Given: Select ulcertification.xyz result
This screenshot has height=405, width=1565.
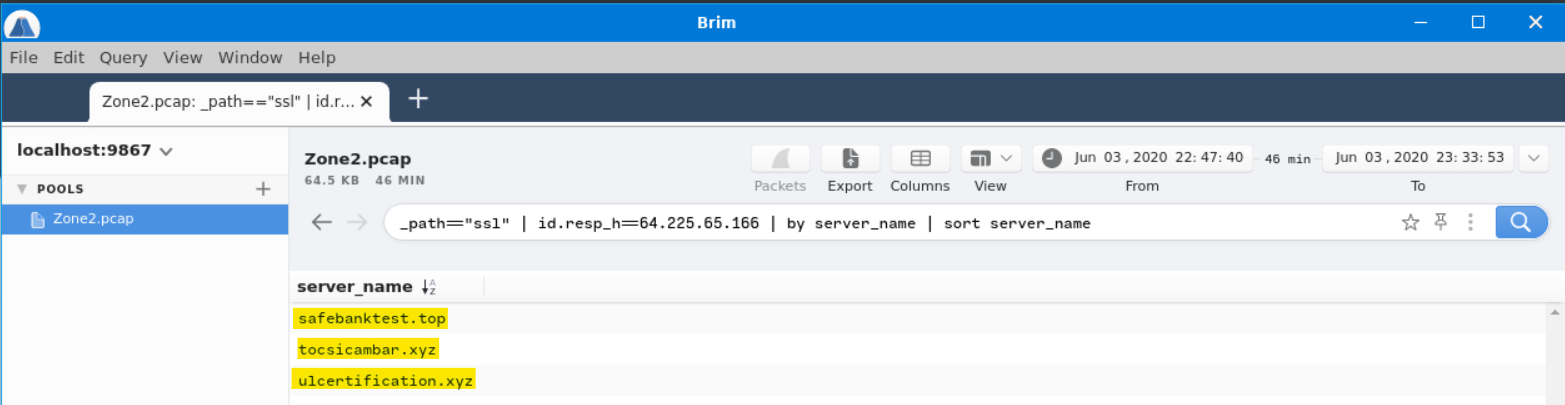Looking at the screenshot, I should tap(385, 381).
